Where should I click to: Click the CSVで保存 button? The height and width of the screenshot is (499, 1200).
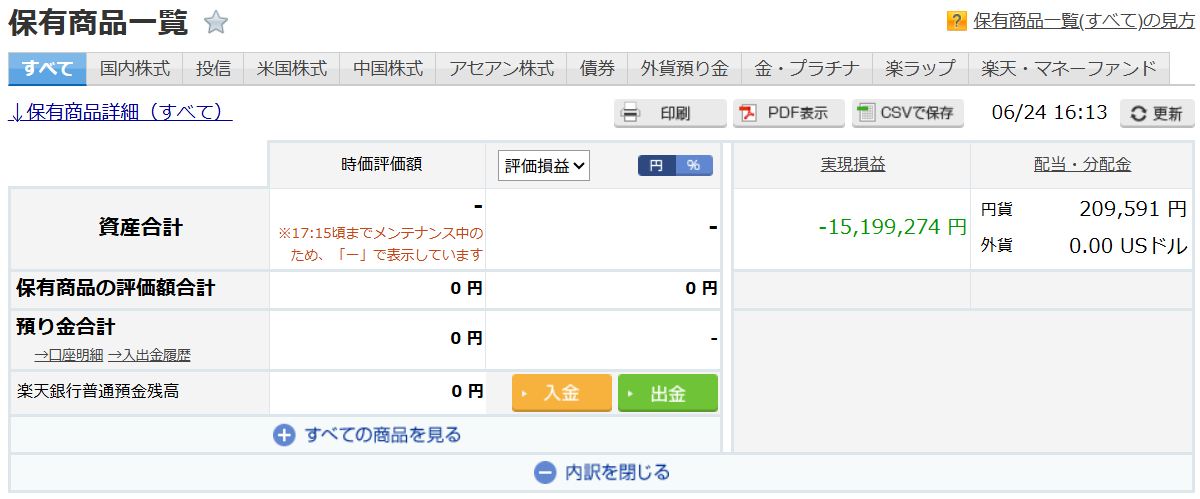point(908,113)
